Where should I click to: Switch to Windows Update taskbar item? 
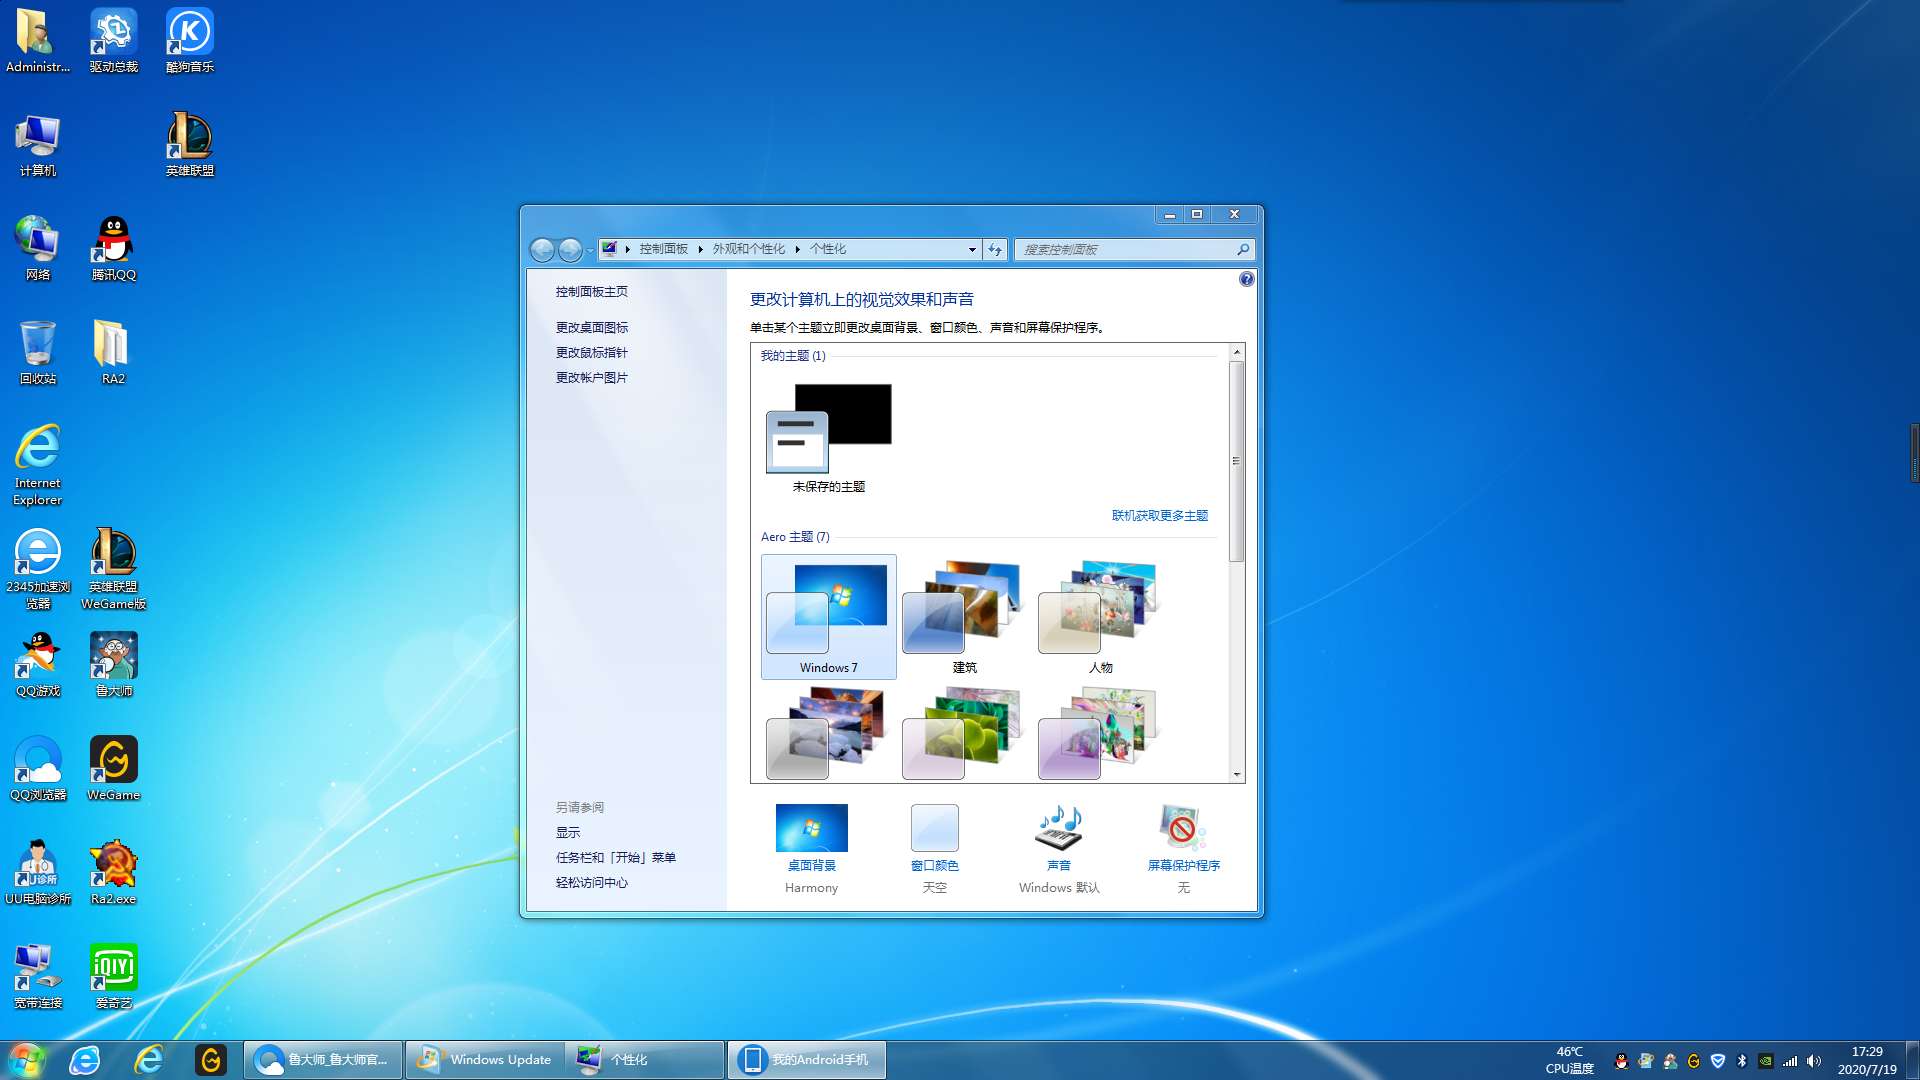tap(486, 1060)
